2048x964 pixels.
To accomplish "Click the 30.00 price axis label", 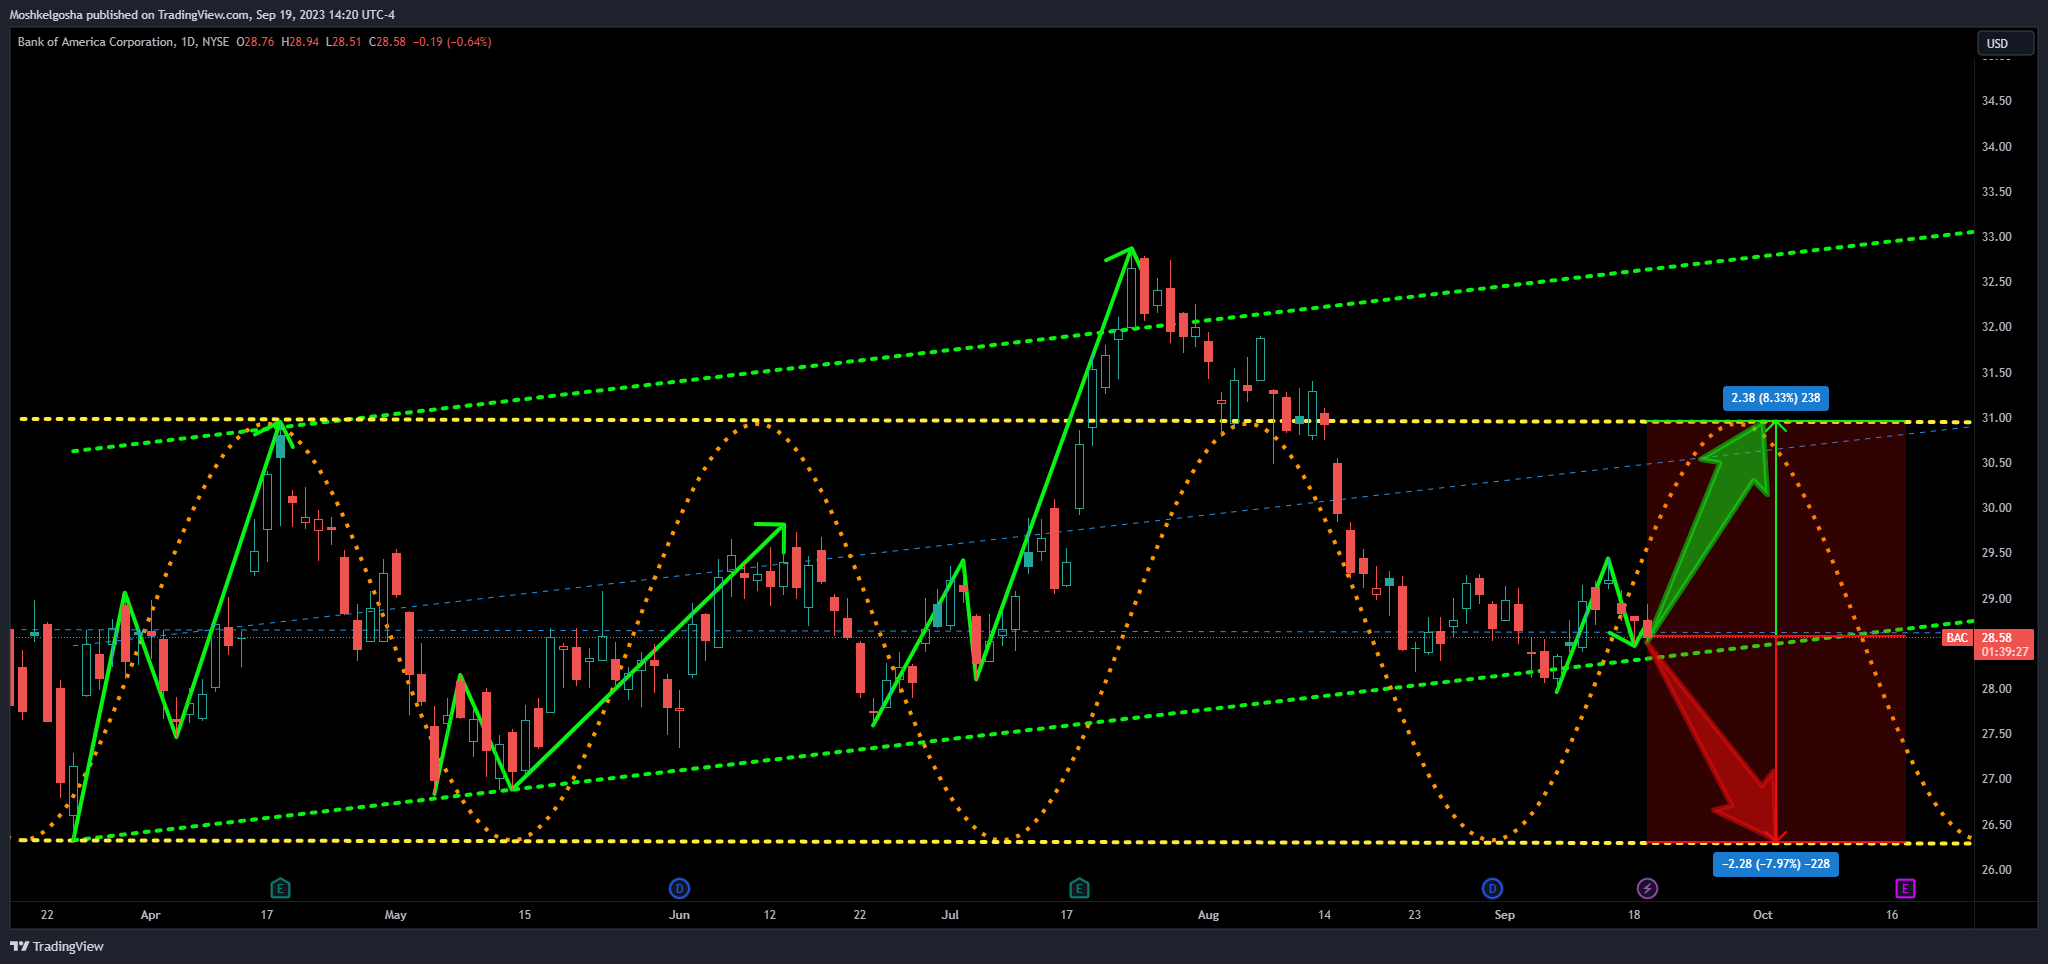I will point(1996,508).
